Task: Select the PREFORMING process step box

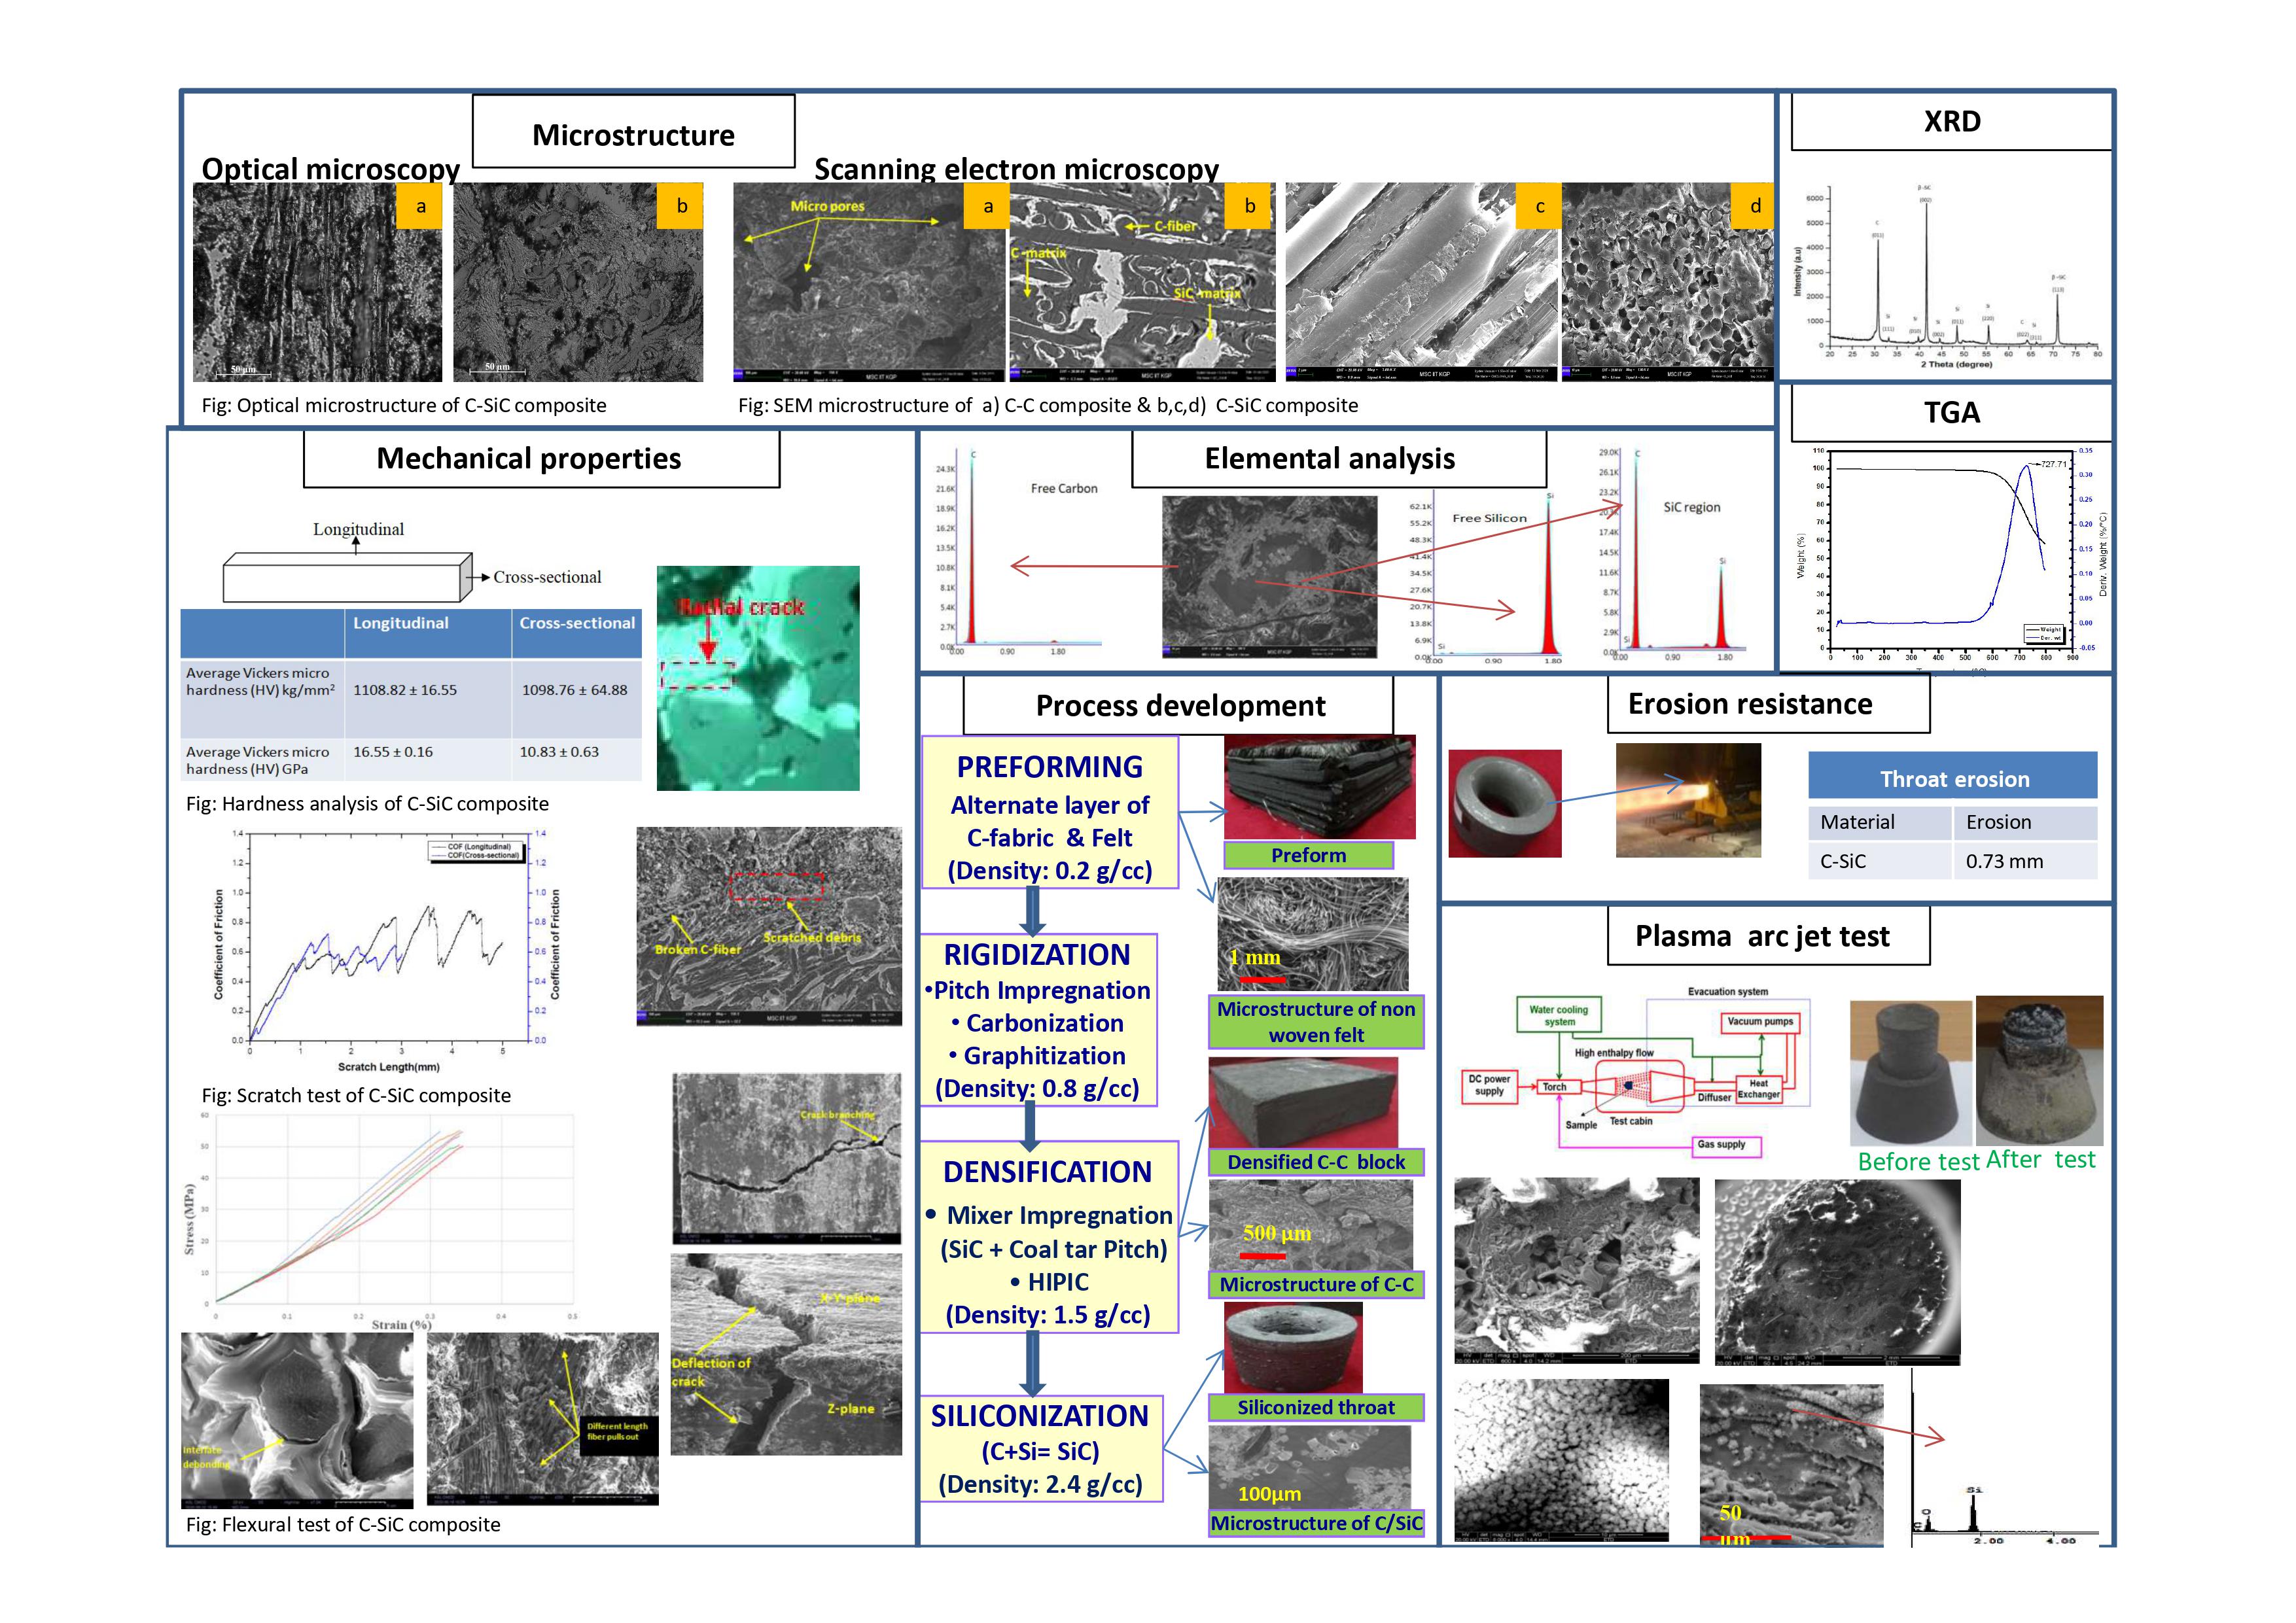Action: pyautogui.click(x=1050, y=813)
